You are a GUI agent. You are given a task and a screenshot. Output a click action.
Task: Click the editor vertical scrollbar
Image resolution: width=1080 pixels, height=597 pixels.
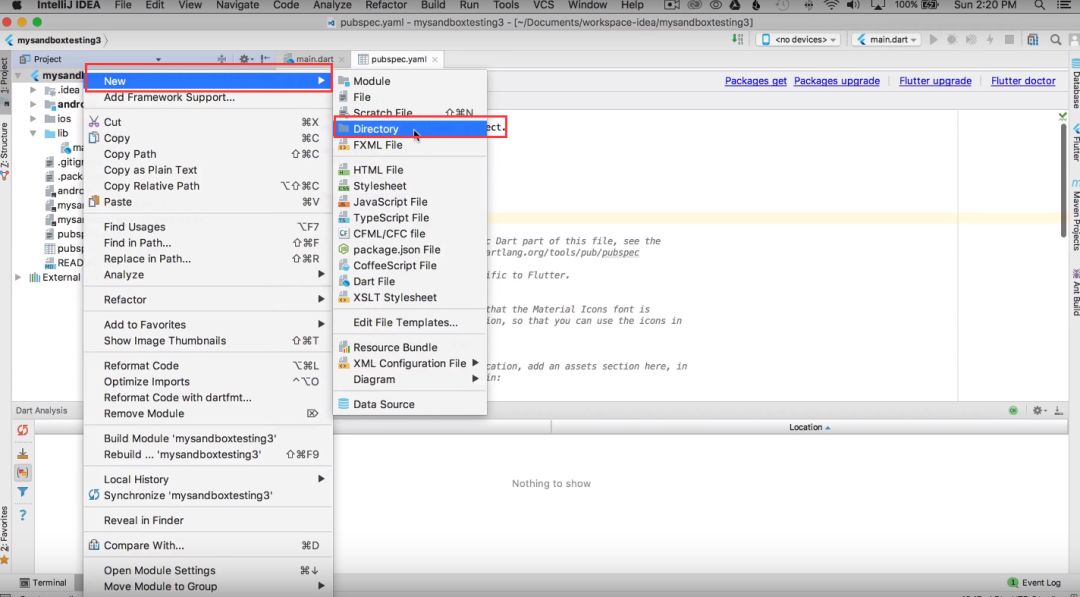[1064, 180]
